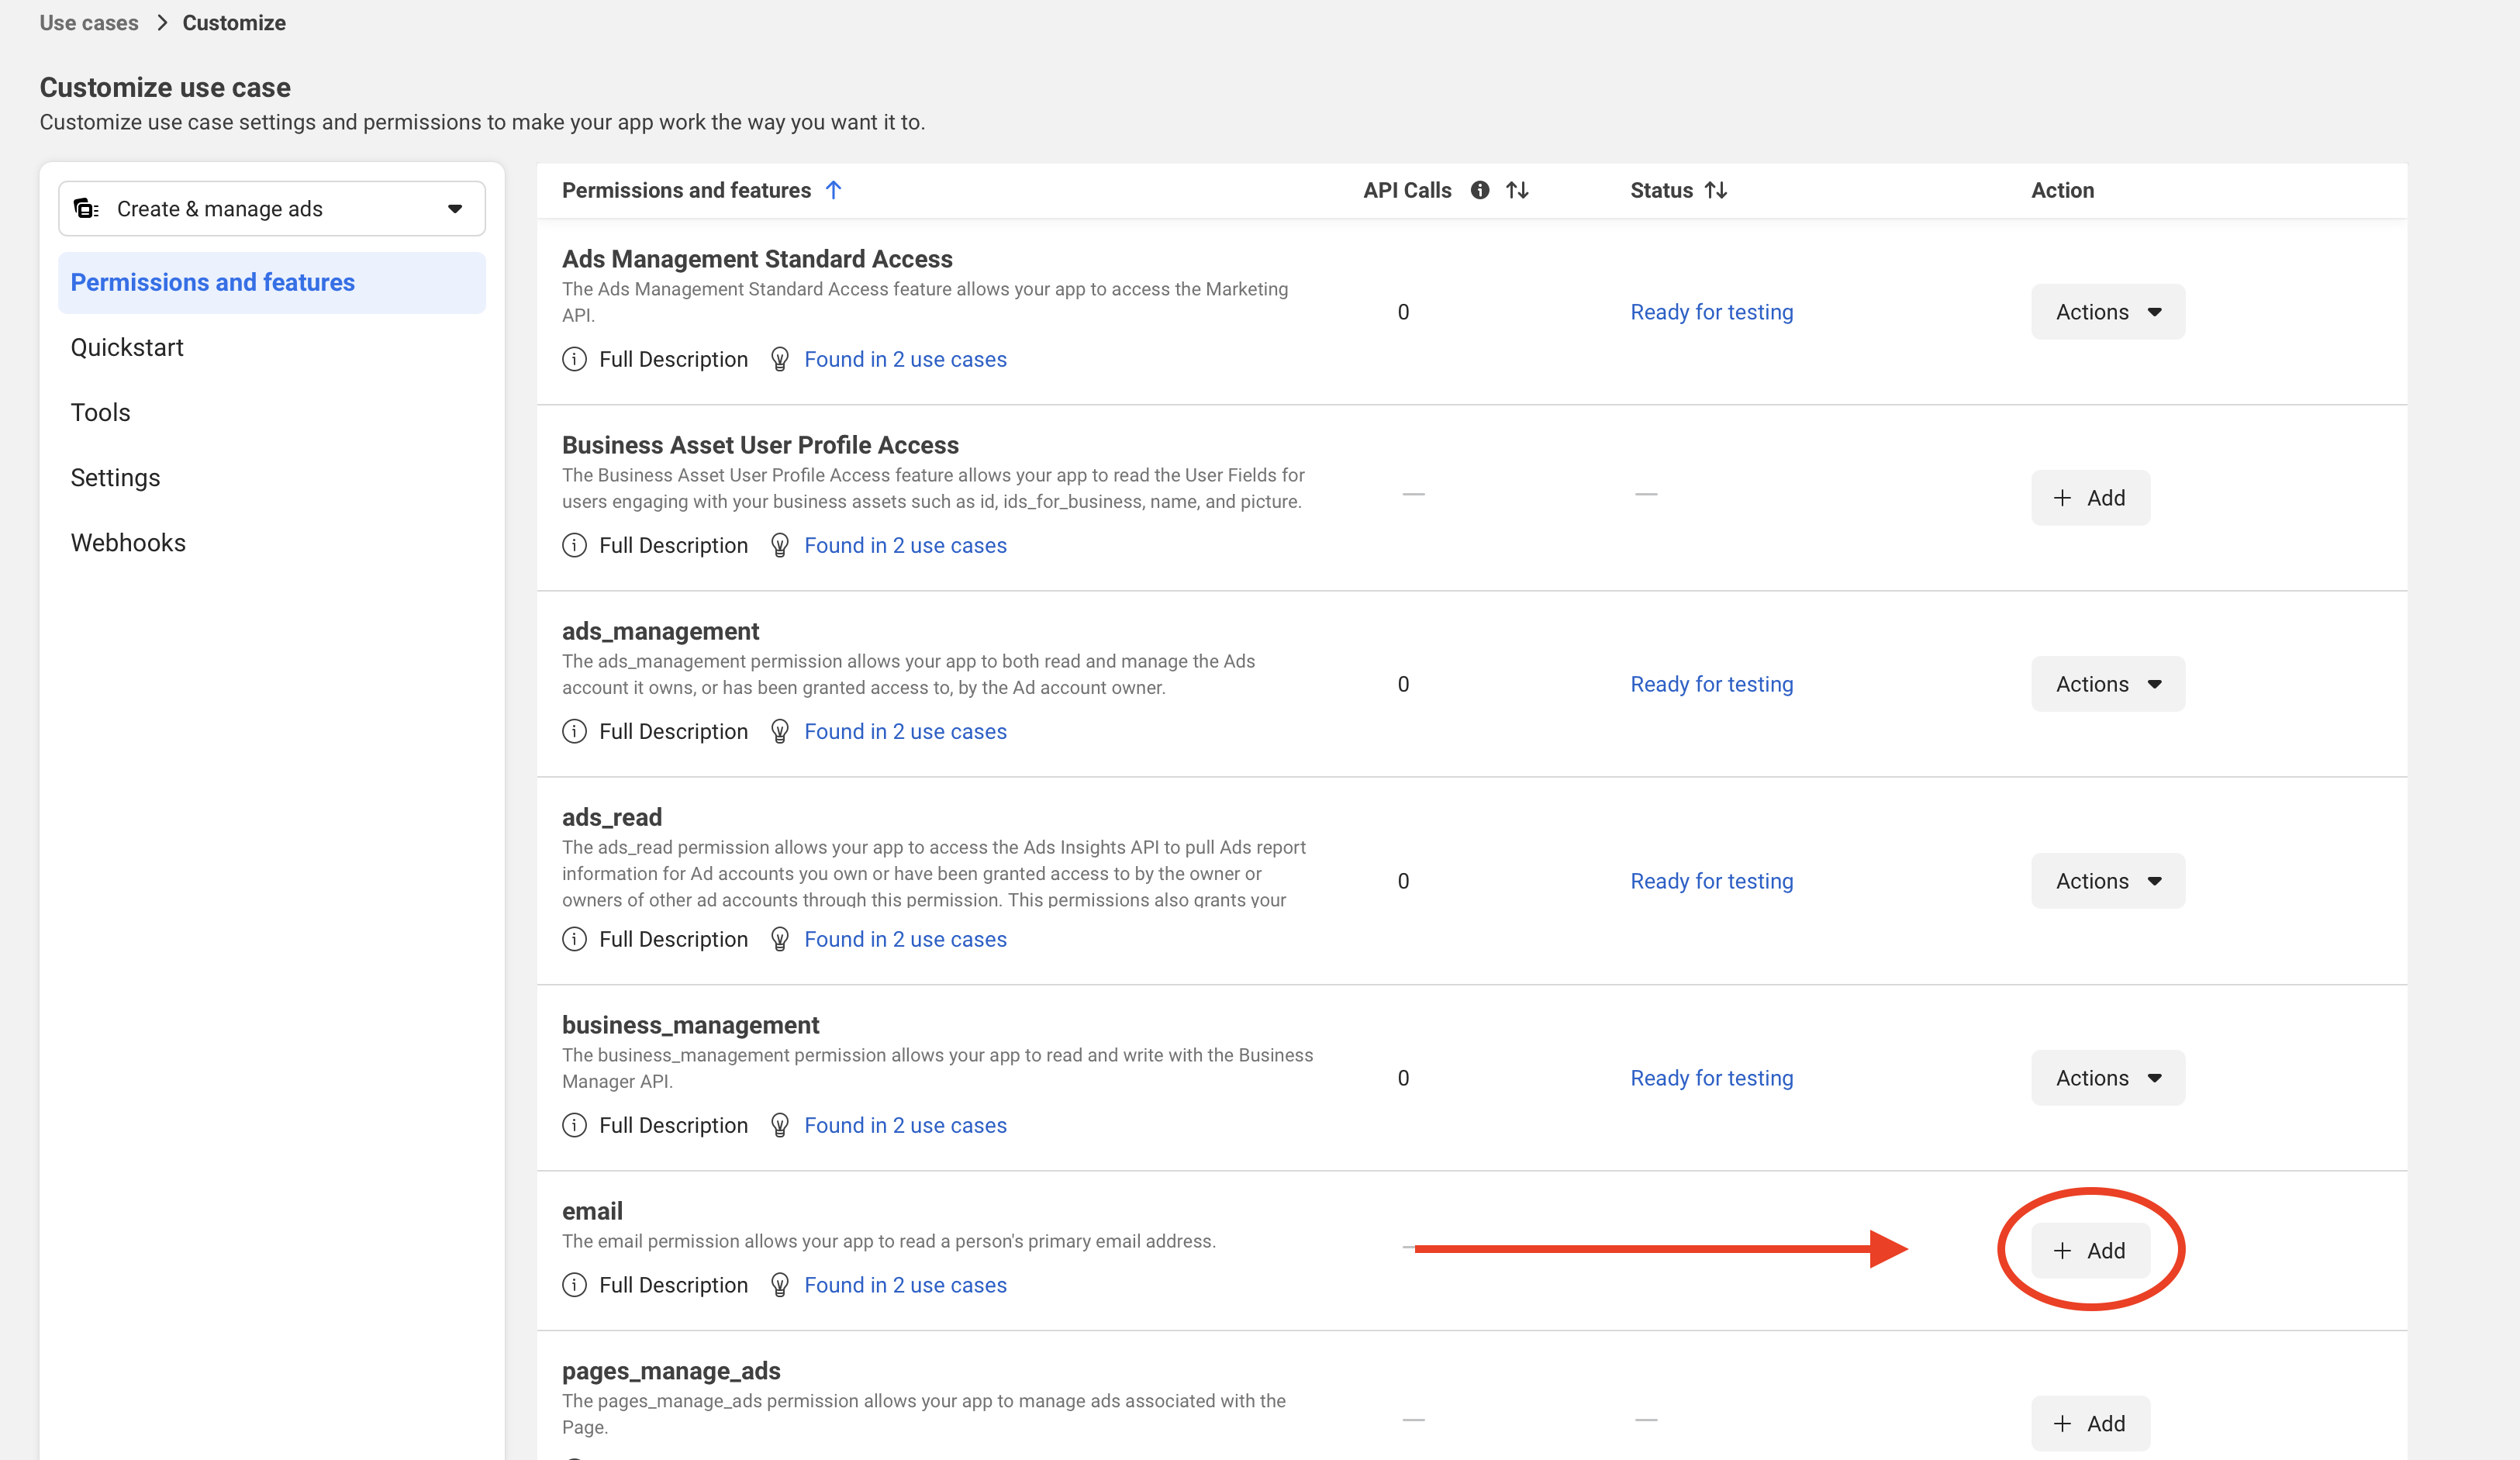The height and width of the screenshot is (1460, 2520).
Task: Open the Quickstart sidebar item
Action: tap(127, 347)
